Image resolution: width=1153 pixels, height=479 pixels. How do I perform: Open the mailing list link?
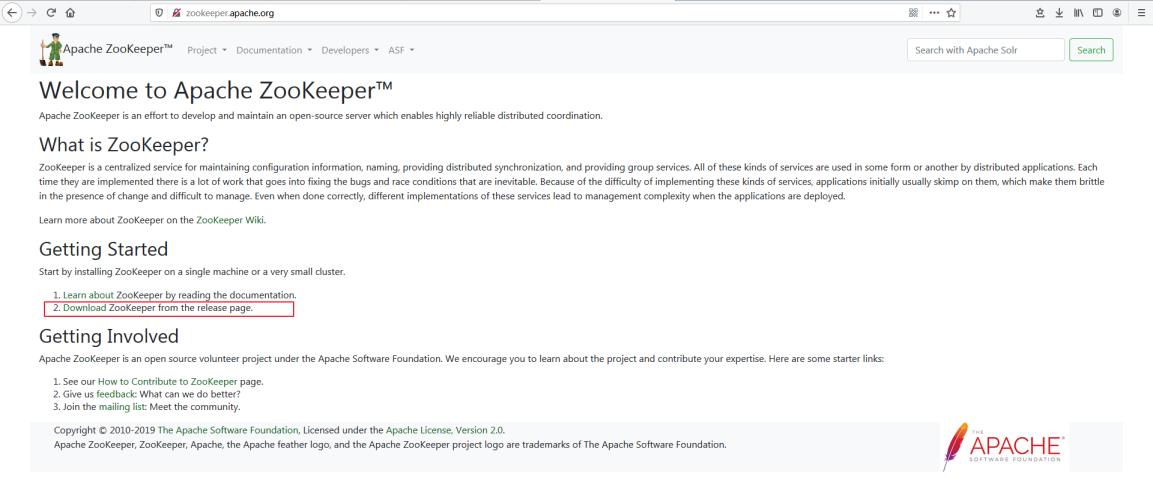pyautogui.click(x=123, y=406)
